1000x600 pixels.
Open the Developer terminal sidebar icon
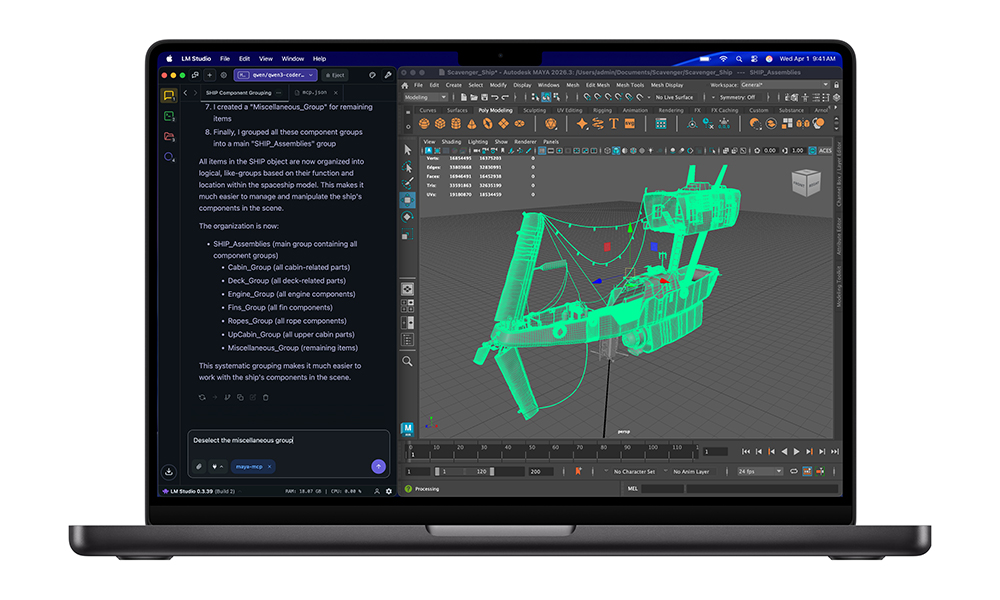pos(169,116)
